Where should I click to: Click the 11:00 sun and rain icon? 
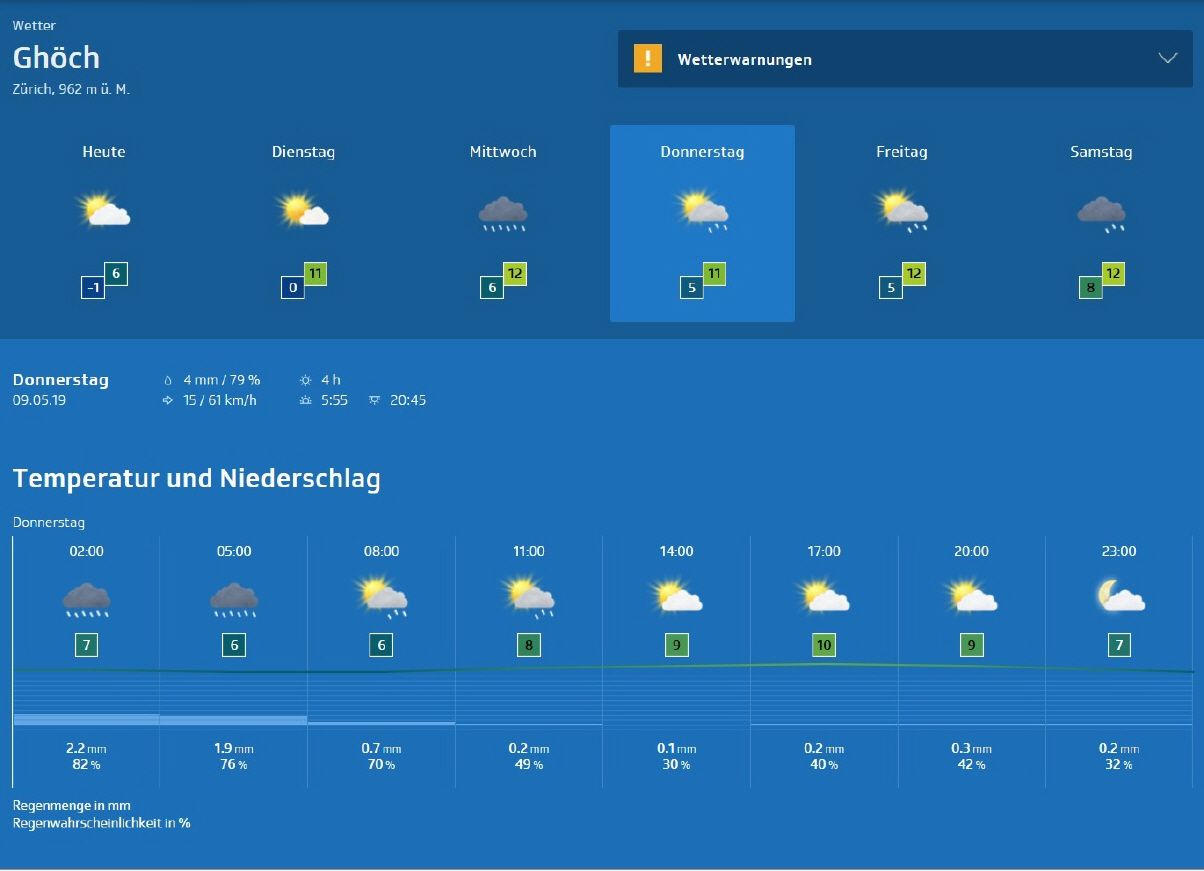coord(529,597)
